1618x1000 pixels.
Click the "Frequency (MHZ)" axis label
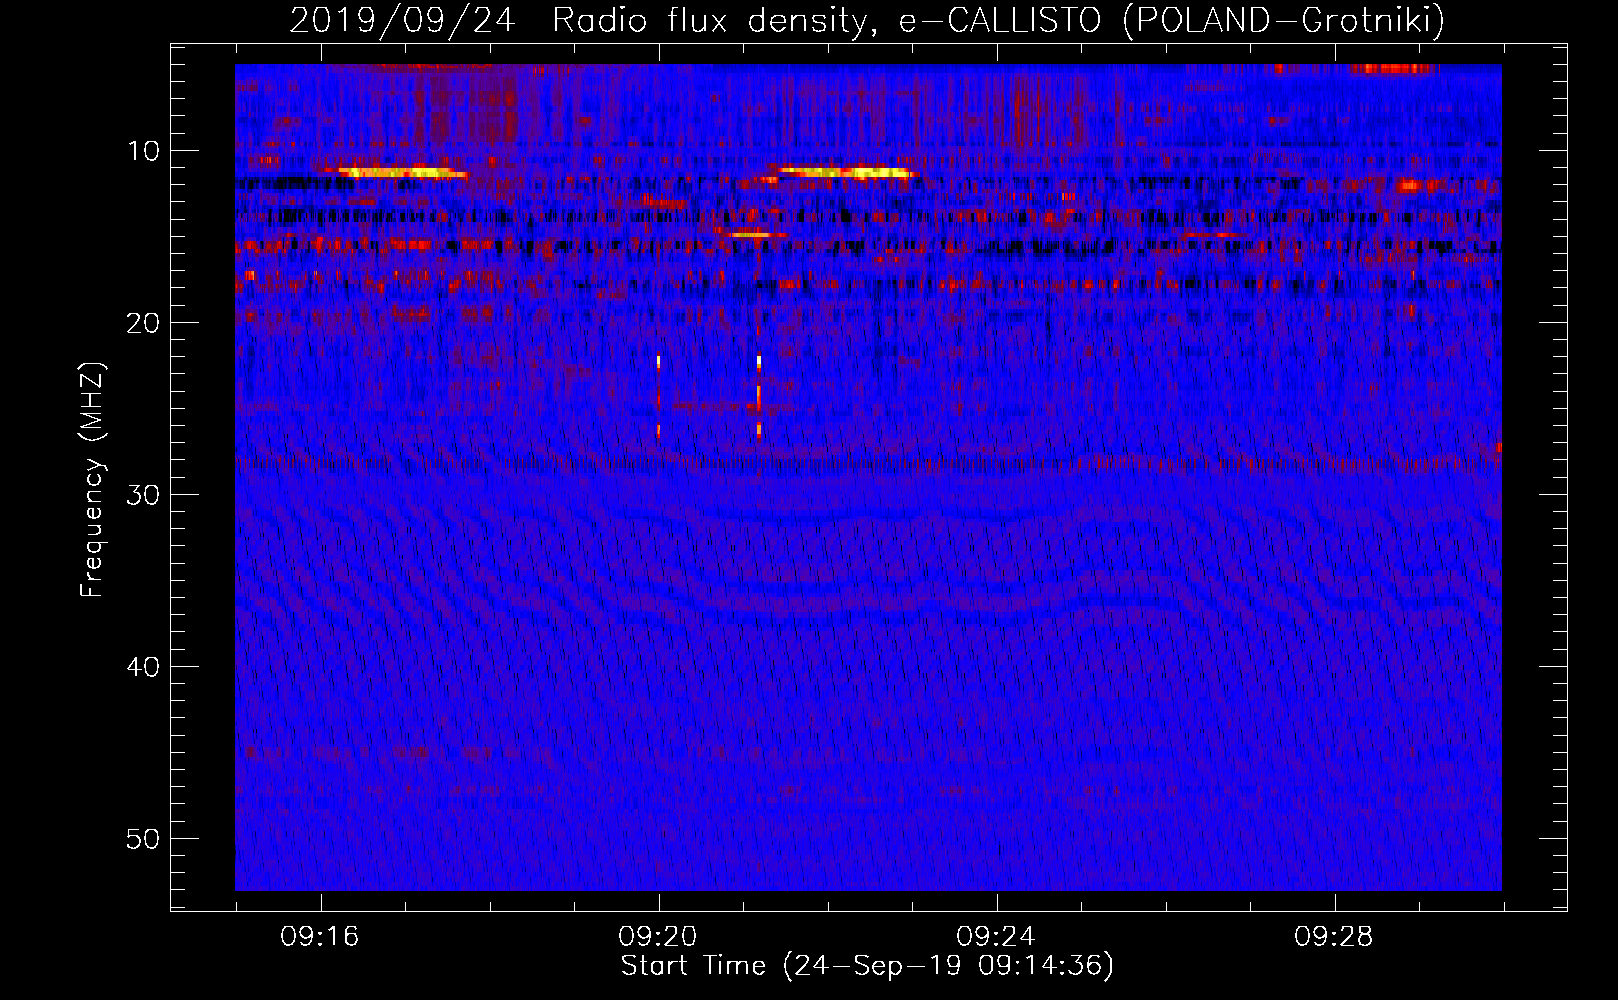92,480
